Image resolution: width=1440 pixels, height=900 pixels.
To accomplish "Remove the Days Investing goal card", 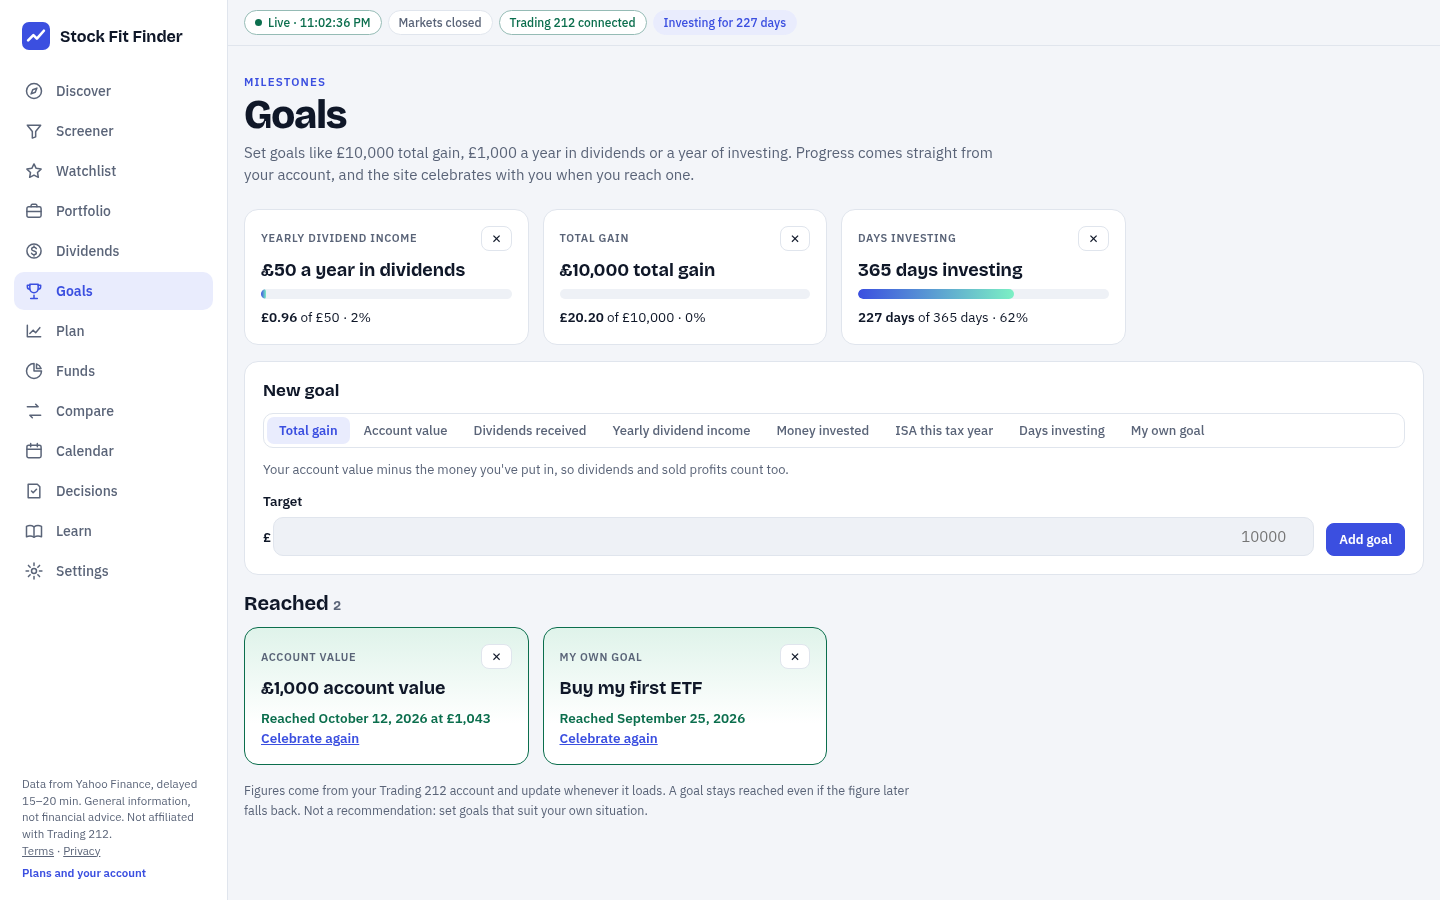I will tap(1094, 239).
